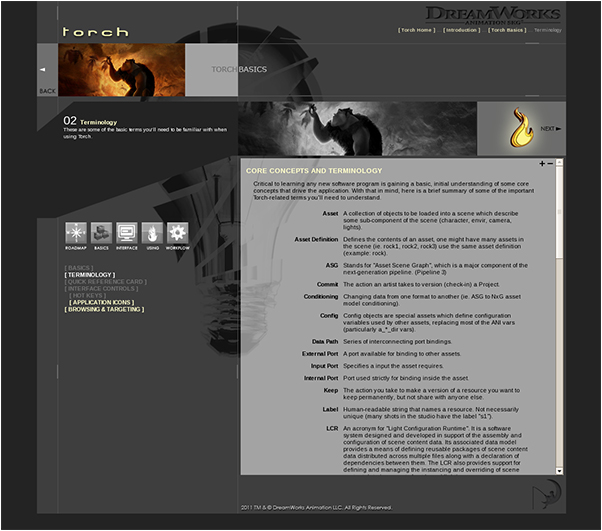Viewport: 602px width, 531px height.
Task: Click the Input Port term
Action: tap(324, 366)
